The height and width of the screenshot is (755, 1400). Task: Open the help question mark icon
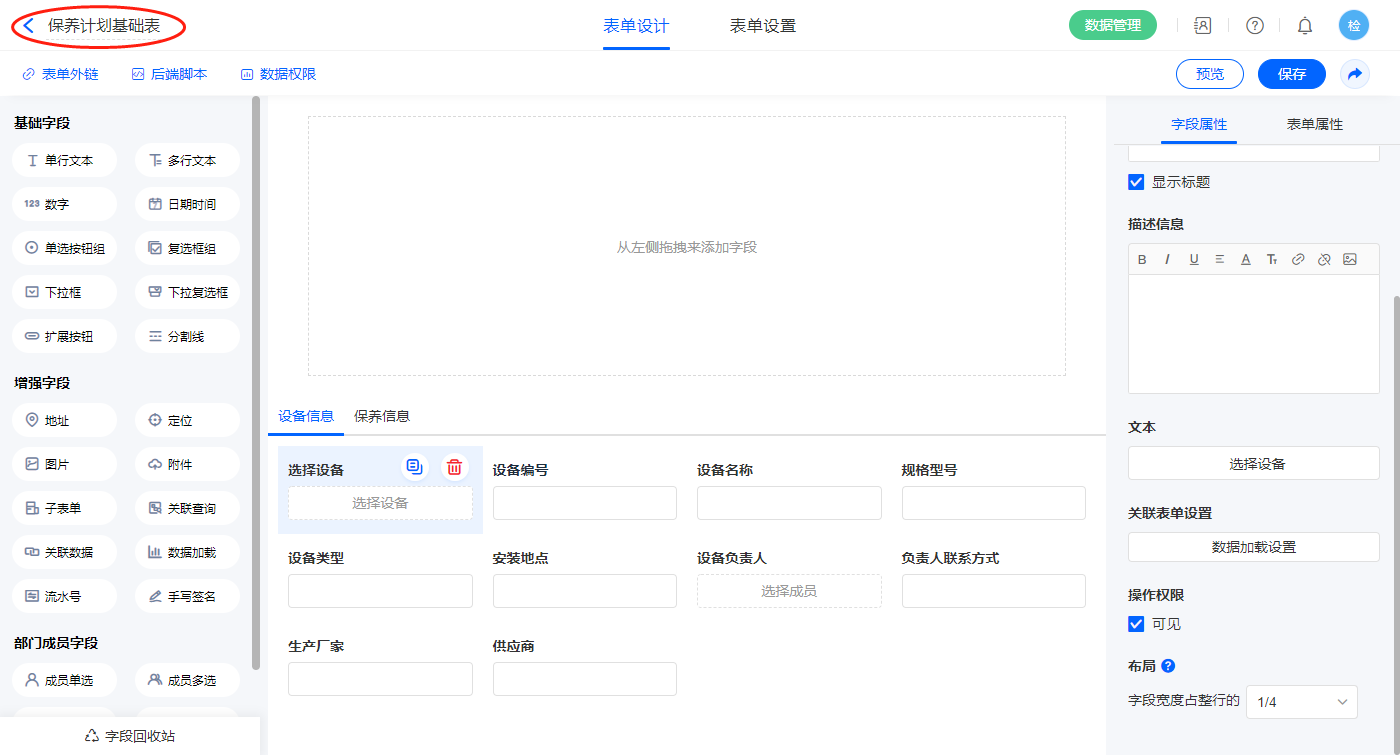tap(1254, 26)
